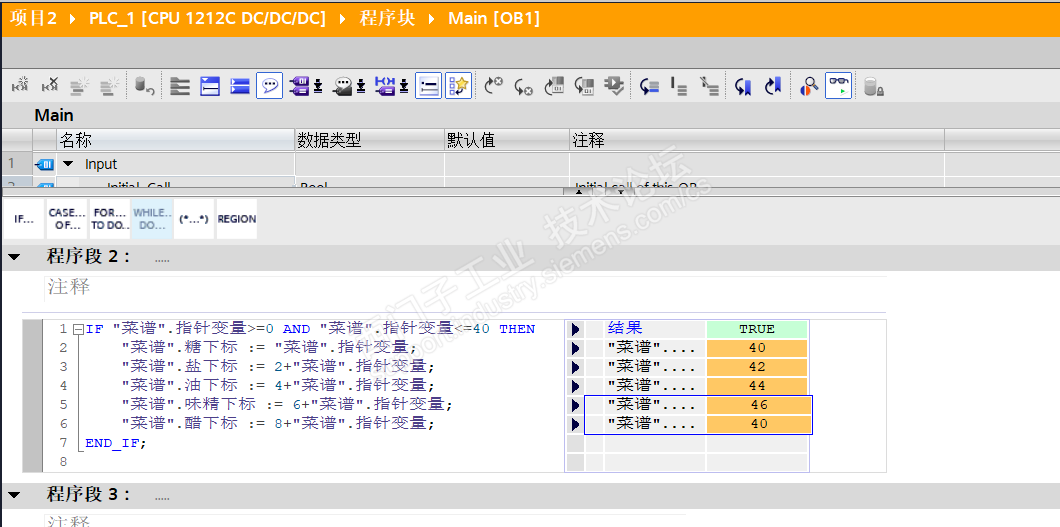Click the stacked-lines icon next to the reset database icon

point(180,86)
